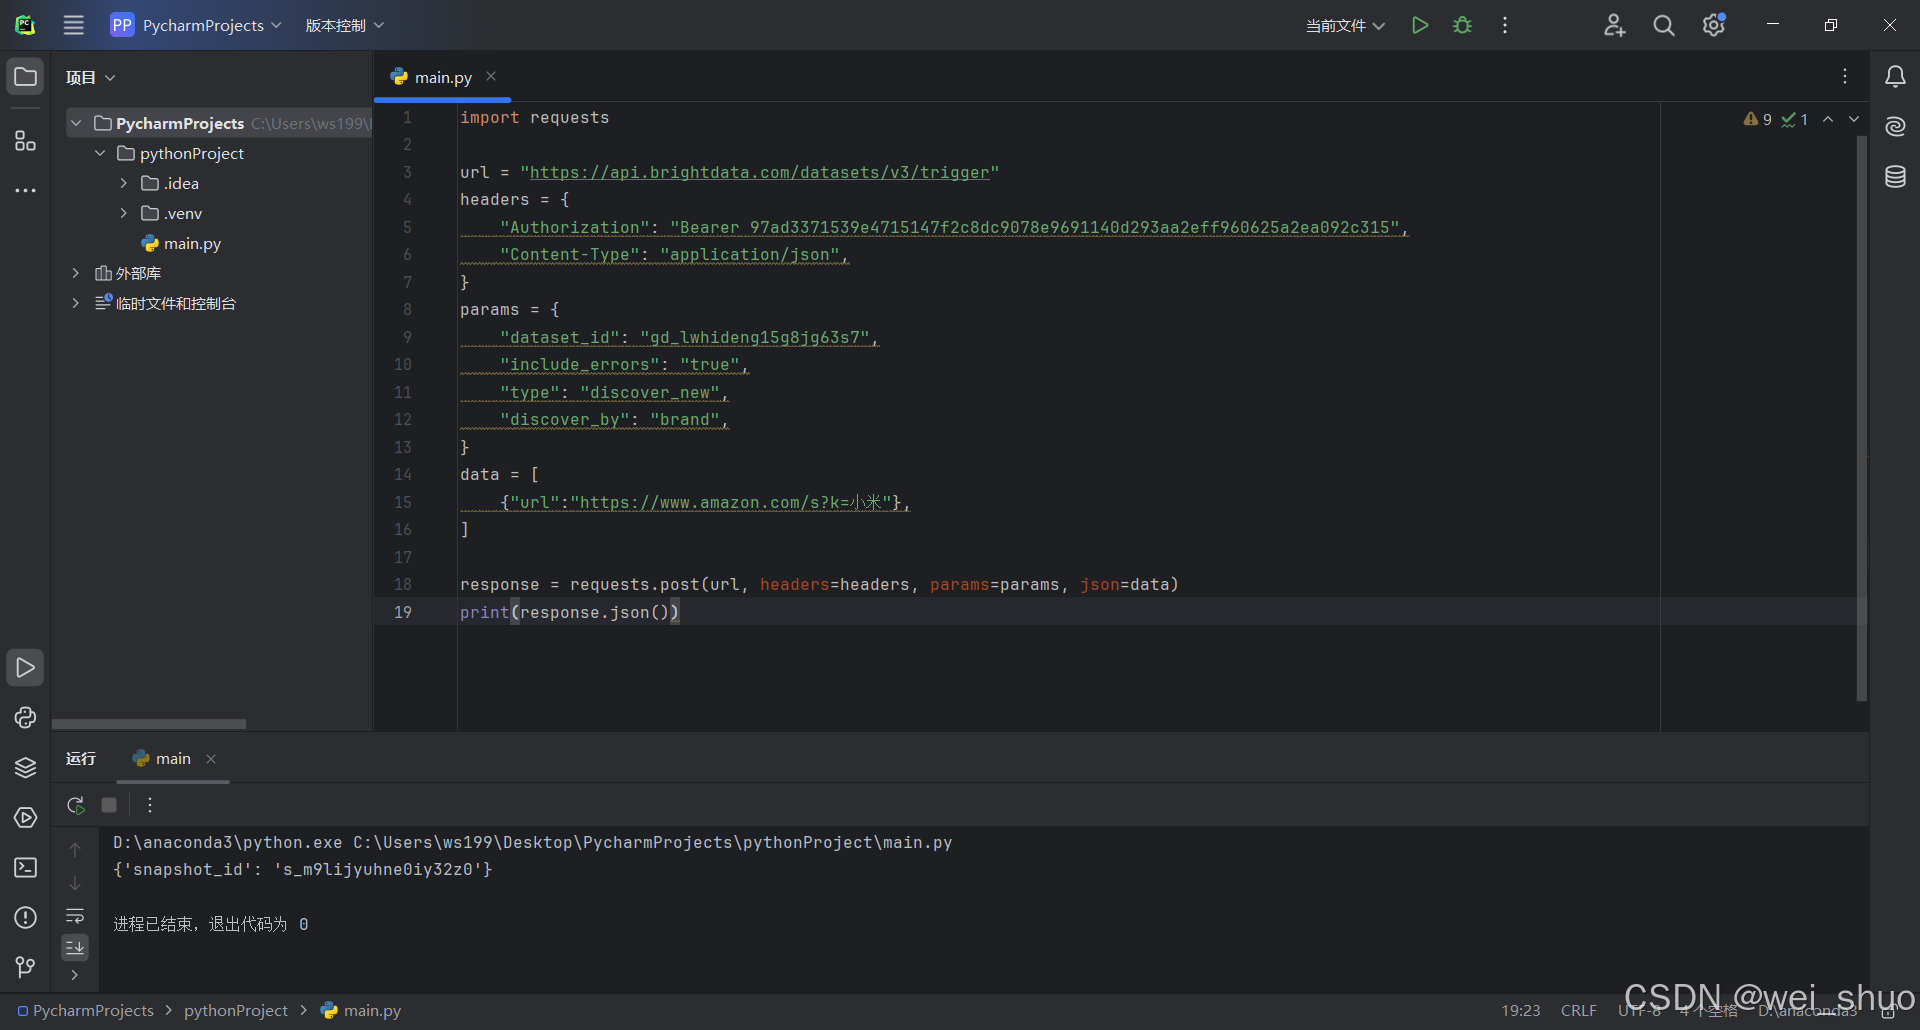Image resolution: width=1920 pixels, height=1030 pixels.
Task: Open more run actions kebab menu in title bar
Action: 1505,25
